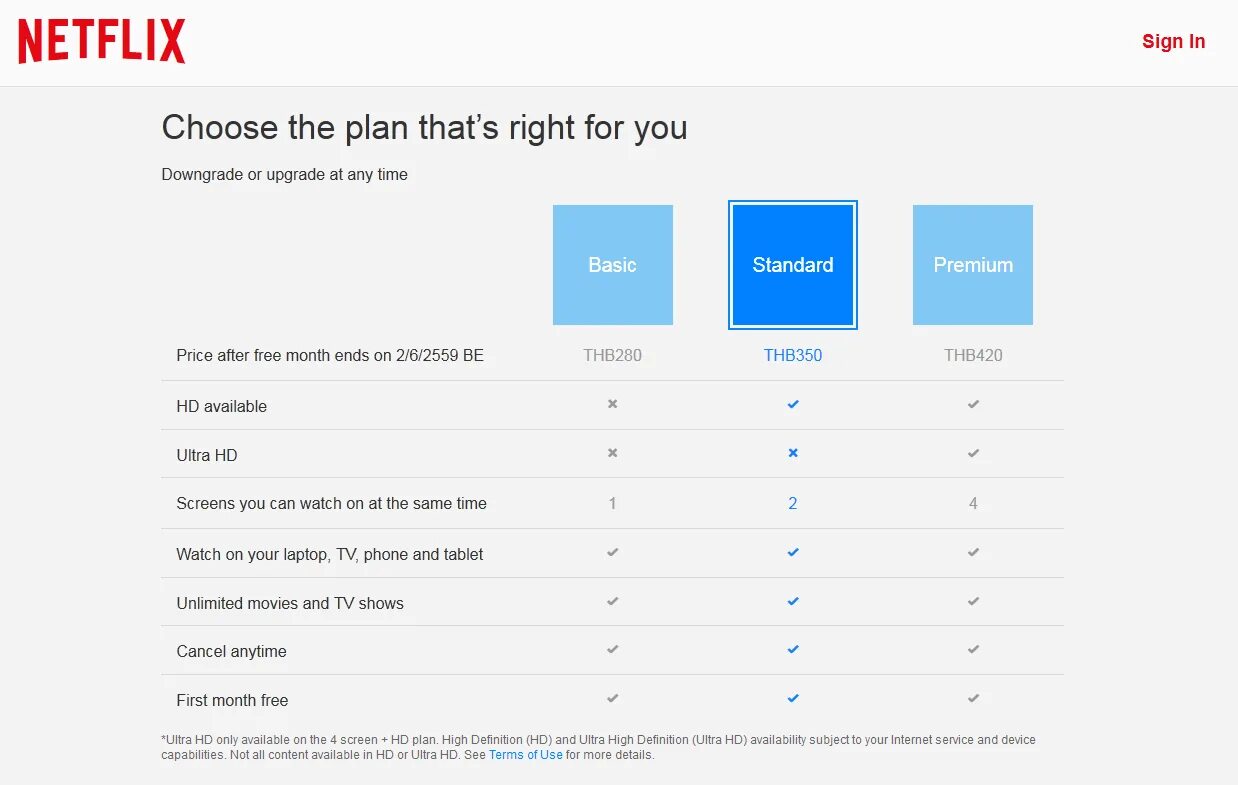Click the Standard plan Cancel anytime checkmark
Screen dimensions: 1238x785
coord(793,649)
